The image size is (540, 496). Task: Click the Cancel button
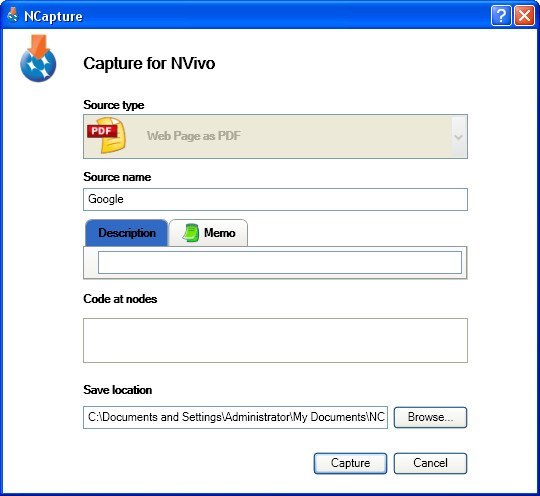[430, 463]
